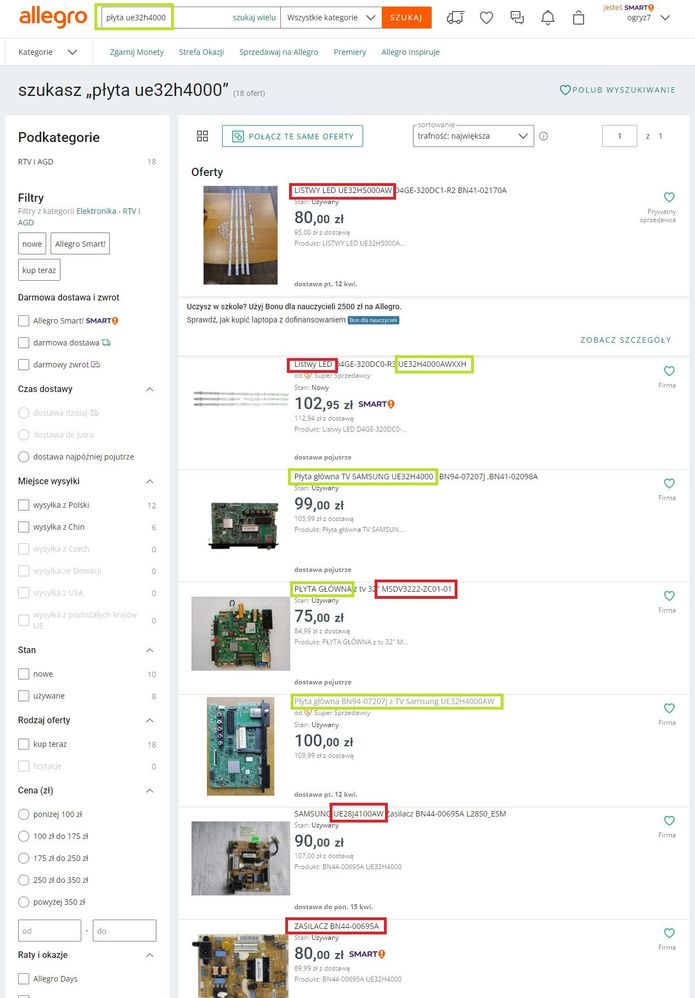Open 99,00 zł mainboard thumbnail
This screenshot has height=998, width=695.
click(x=242, y=525)
